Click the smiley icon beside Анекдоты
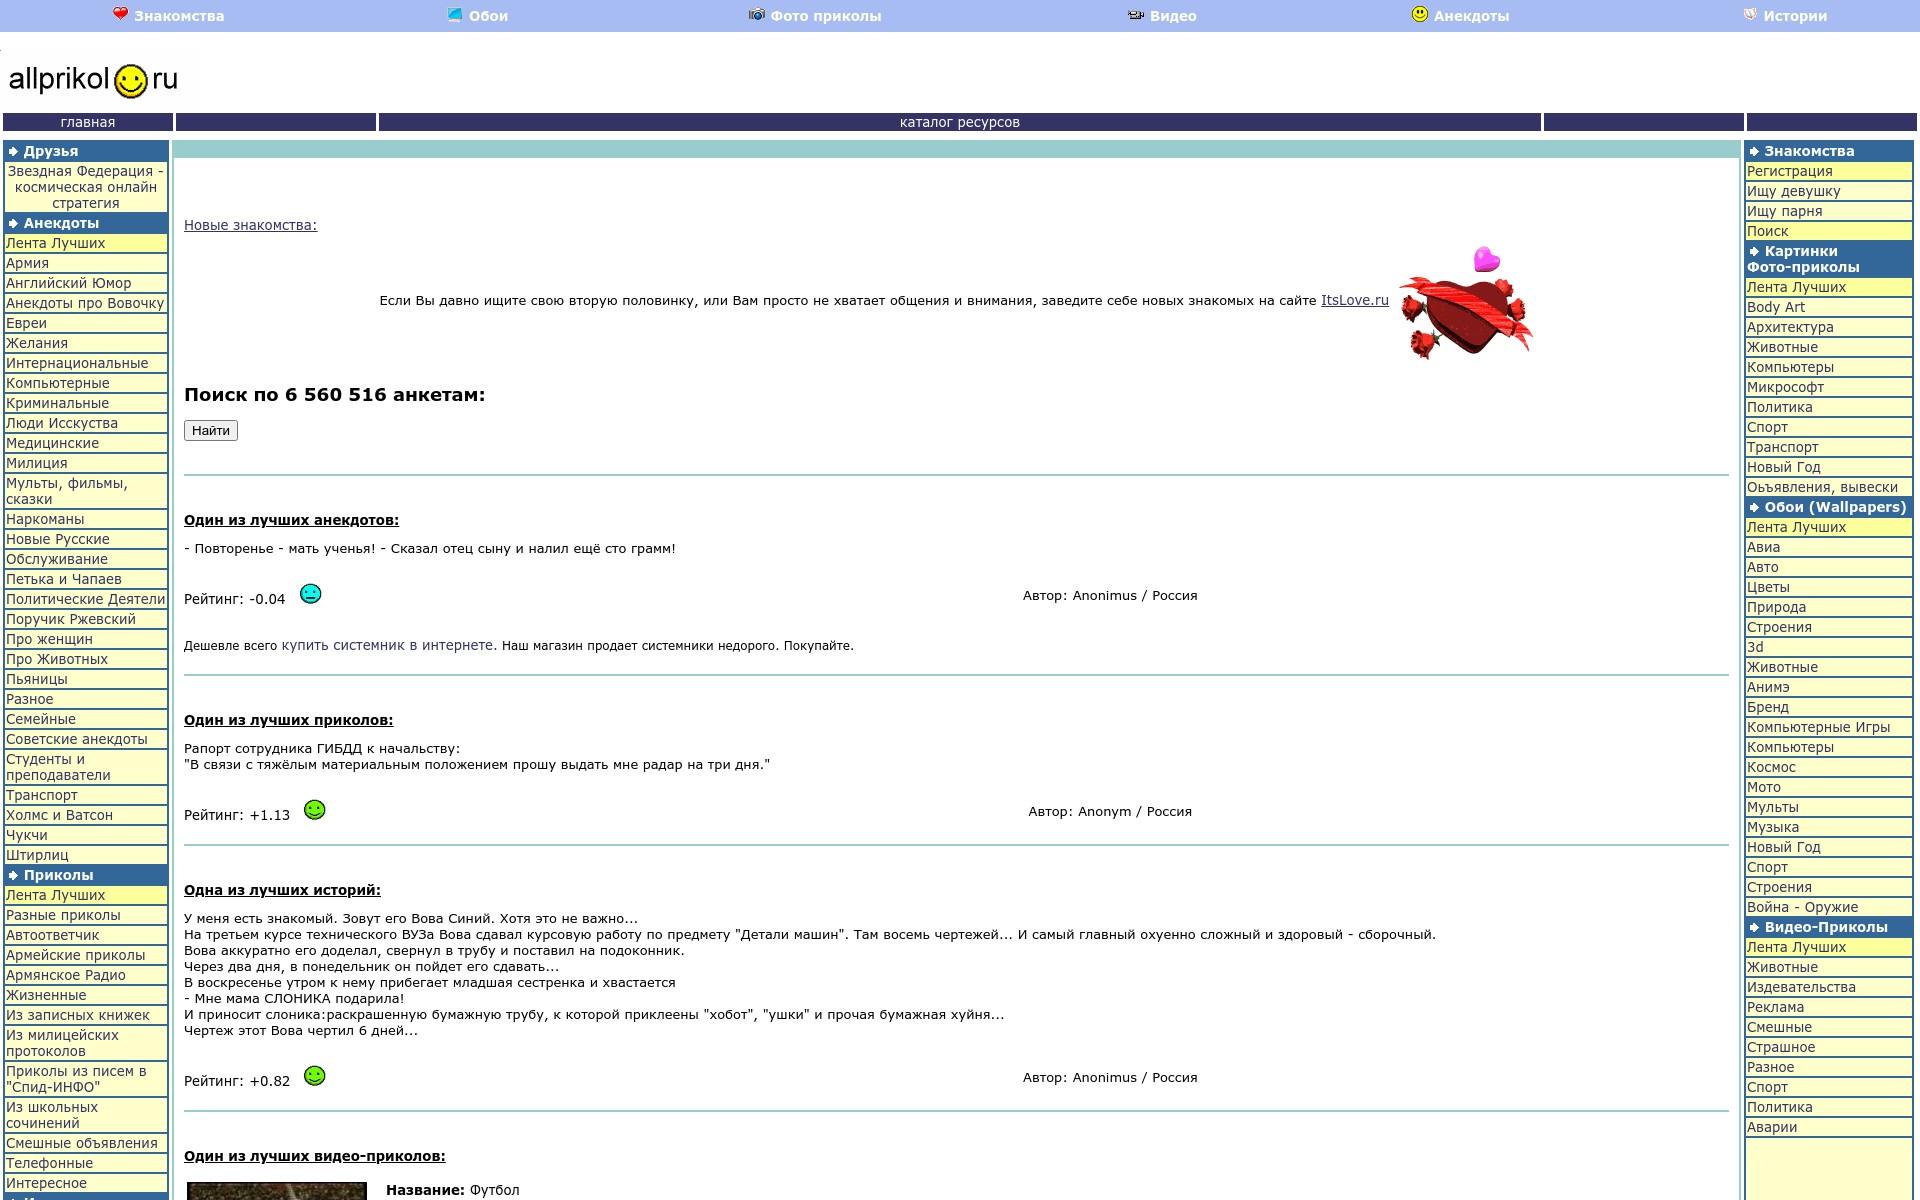Image resolution: width=1920 pixels, height=1200 pixels. click(x=1419, y=14)
